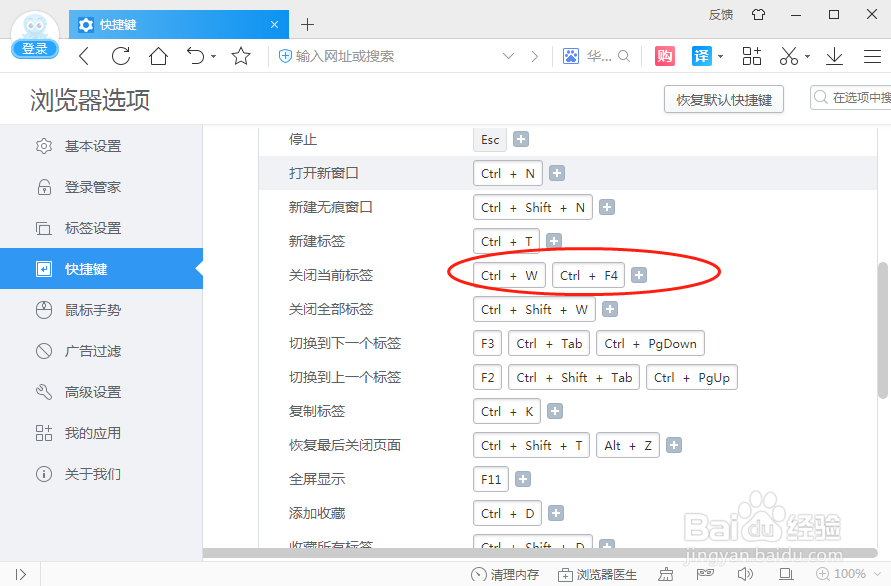Click 恢复默认快捷键 button
Viewport: 891px width, 586px height.
(x=724, y=99)
